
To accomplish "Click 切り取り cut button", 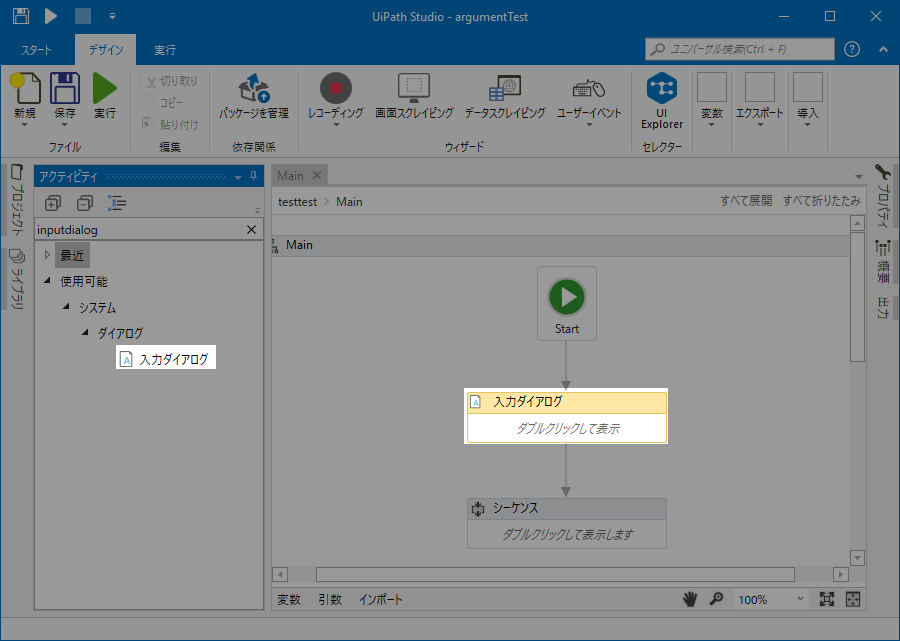I will pyautogui.click(x=170, y=81).
